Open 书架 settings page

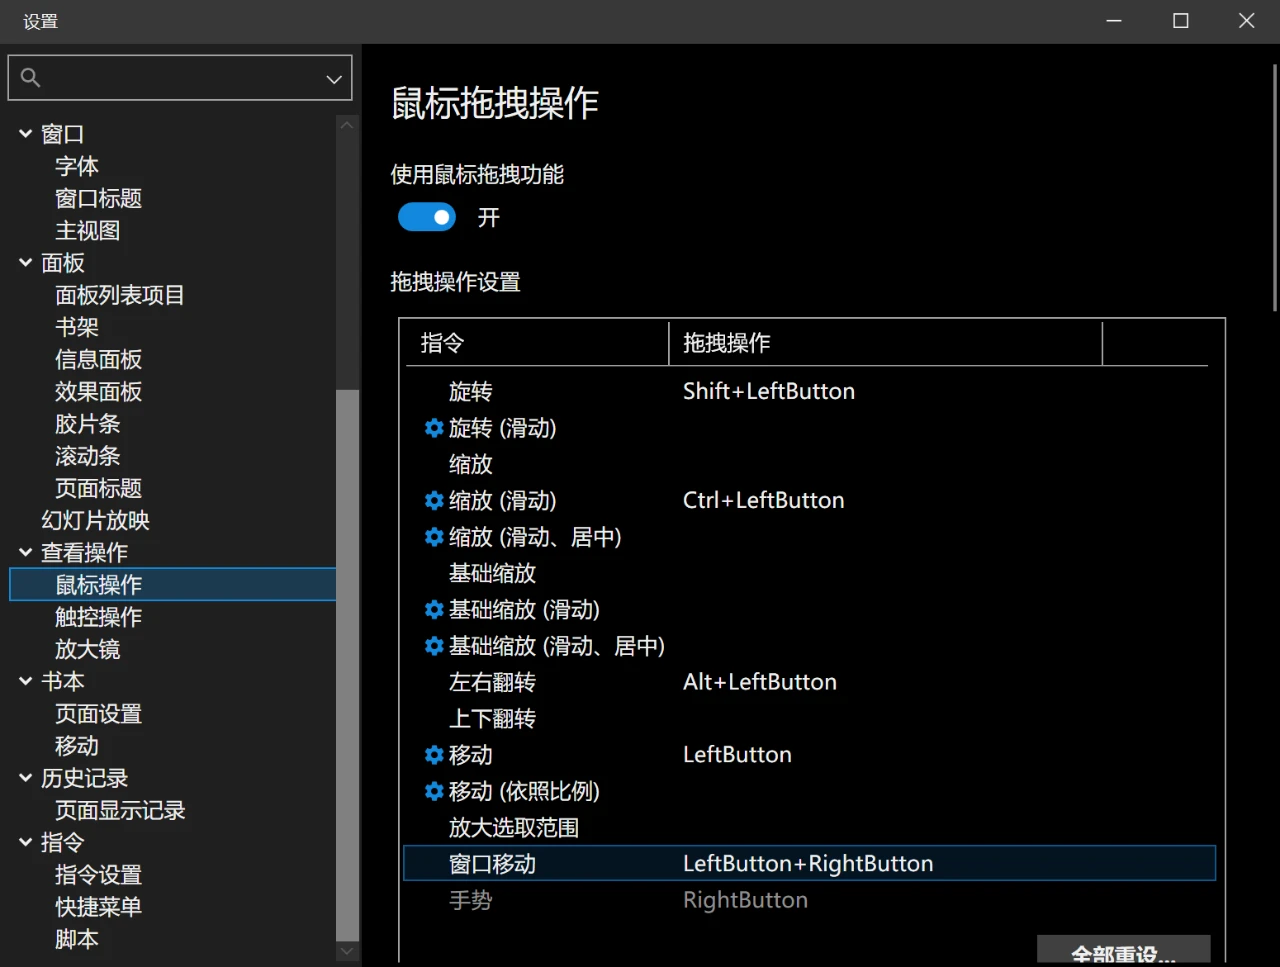[x=77, y=327]
